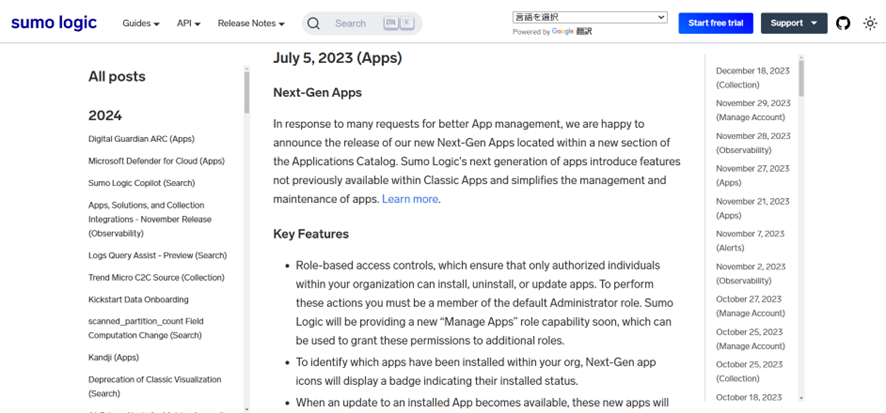Jump to October 25, 2023 (Collection)

click(x=749, y=372)
